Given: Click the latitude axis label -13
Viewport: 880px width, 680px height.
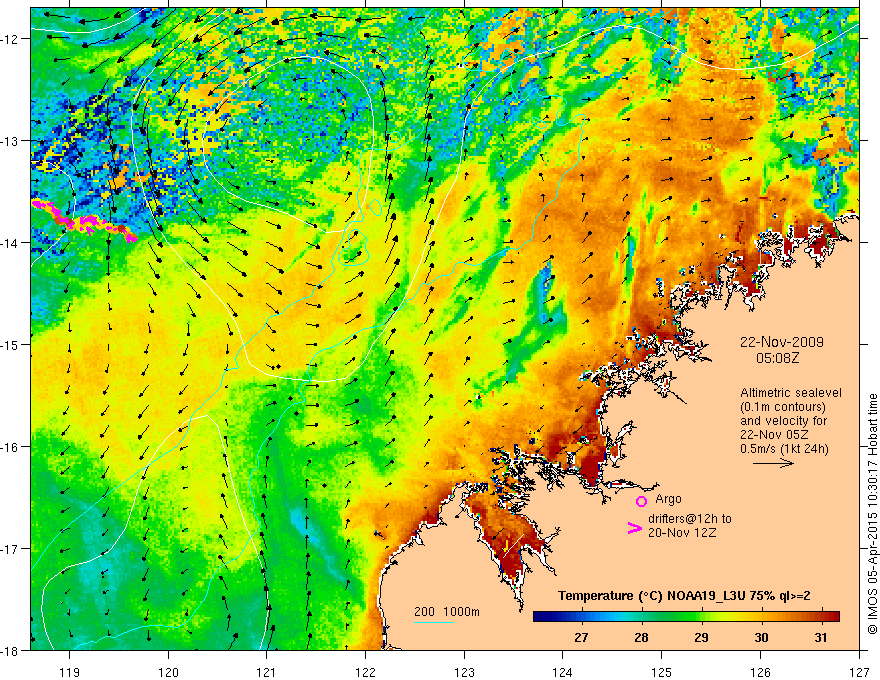Looking at the screenshot, I should point(10,140).
